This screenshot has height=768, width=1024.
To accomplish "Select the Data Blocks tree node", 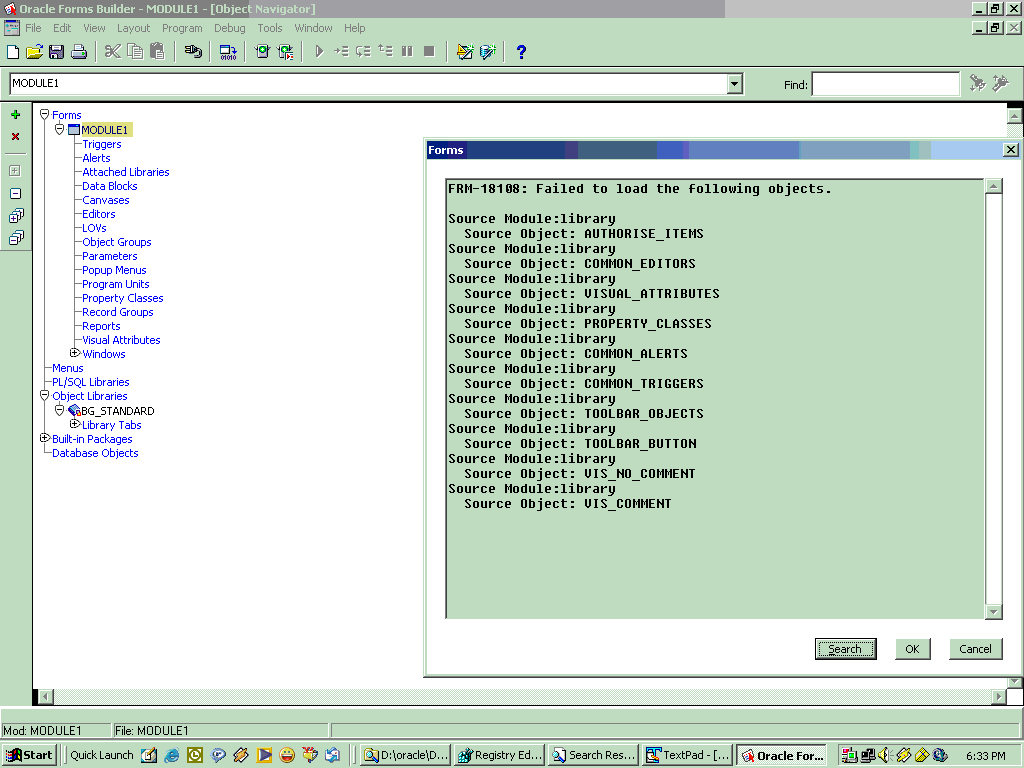I will 110,186.
